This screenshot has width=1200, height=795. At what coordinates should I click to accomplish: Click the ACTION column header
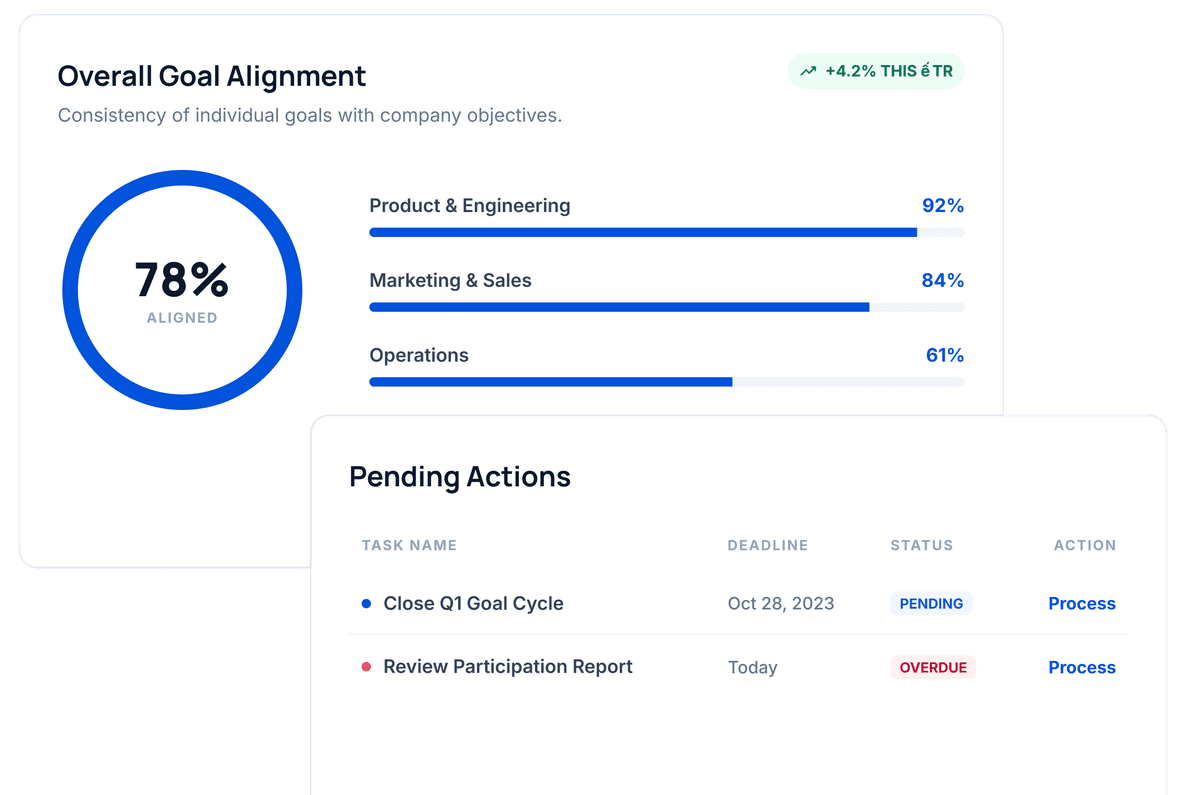[1084, 545]
